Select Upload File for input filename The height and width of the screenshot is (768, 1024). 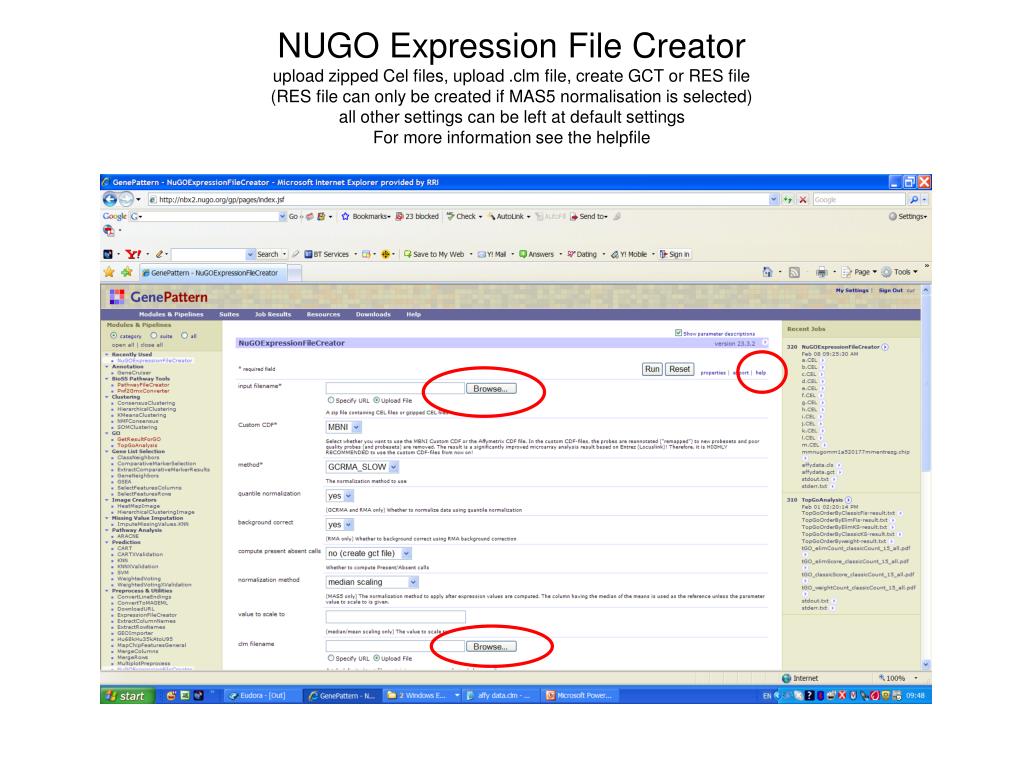point(376,400)
